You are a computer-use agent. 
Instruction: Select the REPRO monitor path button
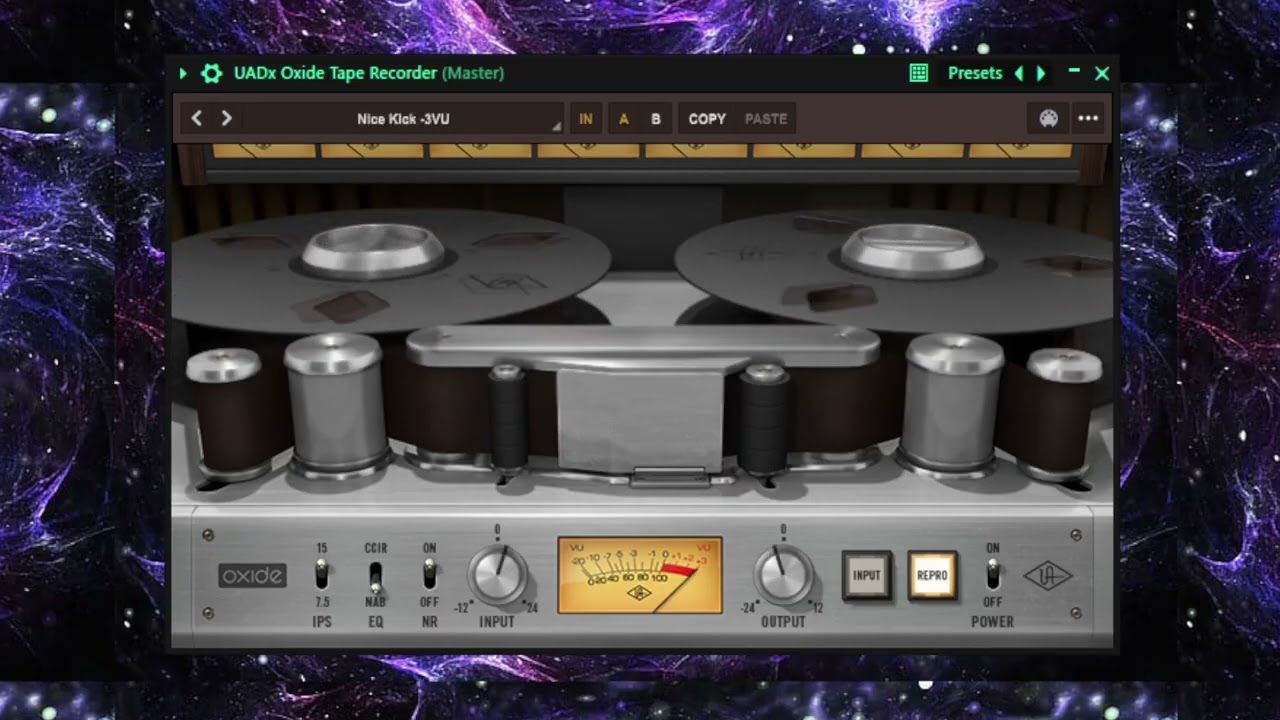pyautogui.click(x=932, y=575)
